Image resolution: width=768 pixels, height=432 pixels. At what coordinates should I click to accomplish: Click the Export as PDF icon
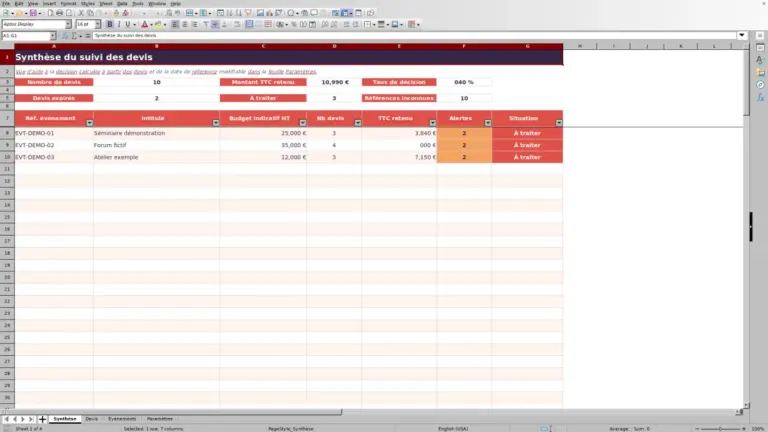pos(50,13)
